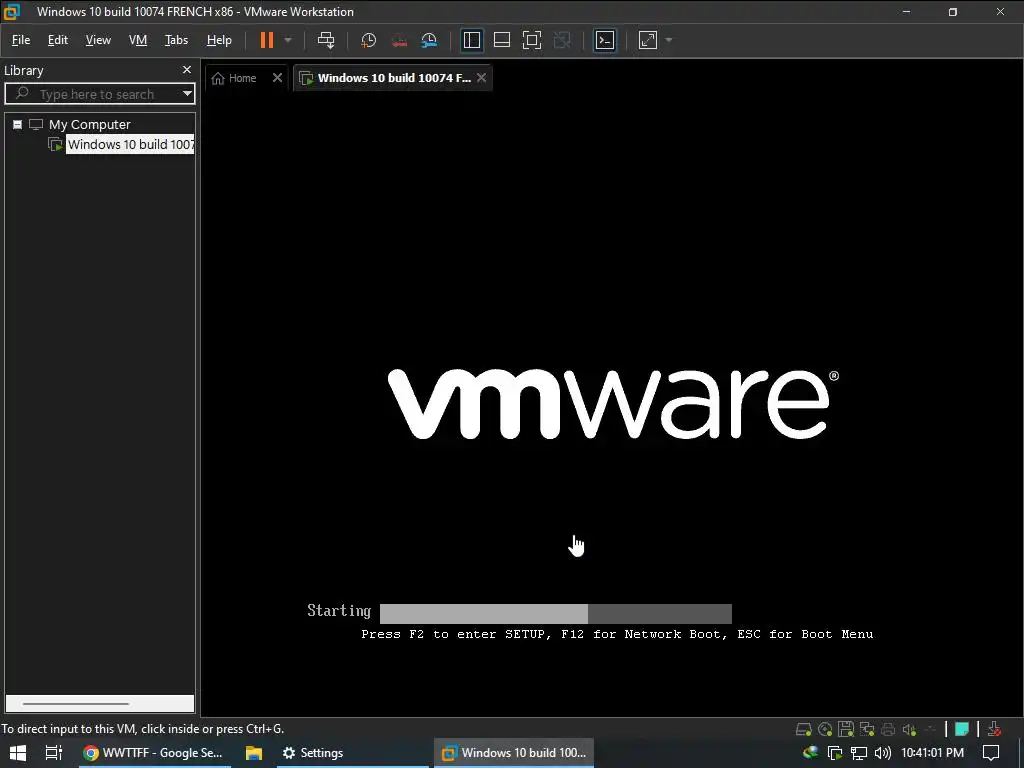Image resolution: width=1024 pixels, height=768 pixels.
Task: Click the volume speaker tray icon
Action: click(883, 753)
